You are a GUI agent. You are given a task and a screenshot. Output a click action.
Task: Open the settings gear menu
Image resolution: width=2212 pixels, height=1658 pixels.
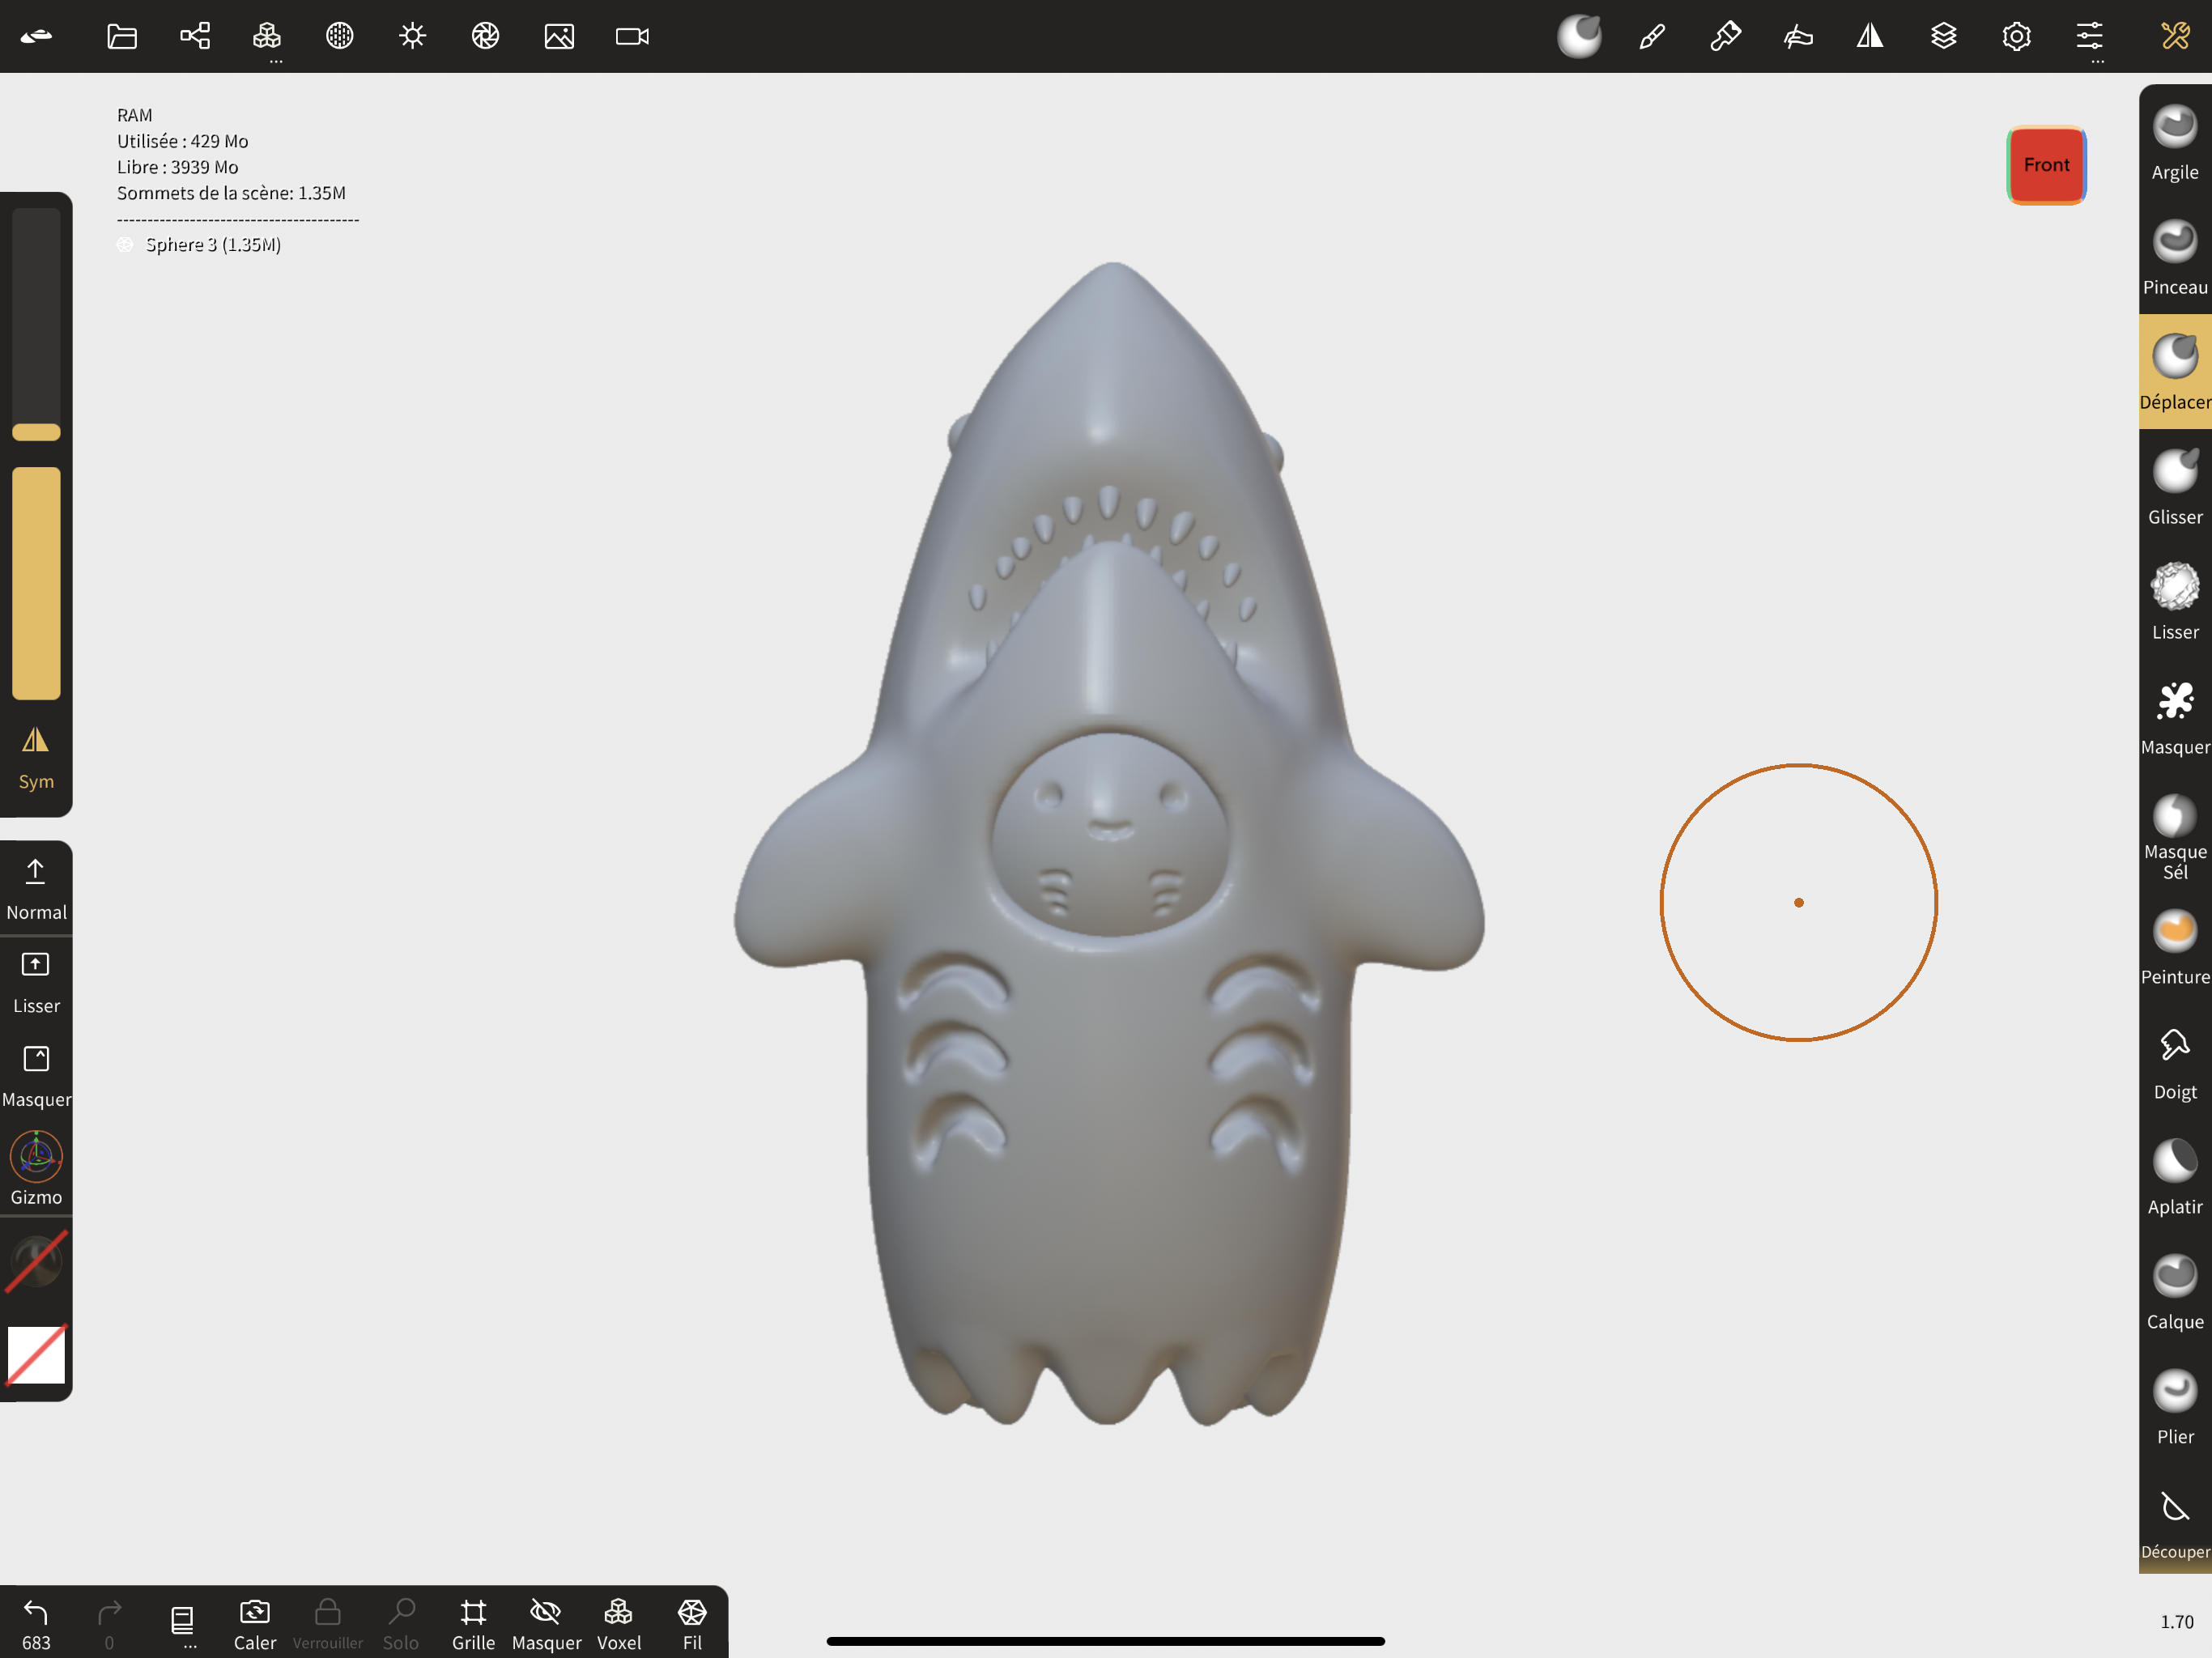pyautogui.click(x=2016, y=37)
